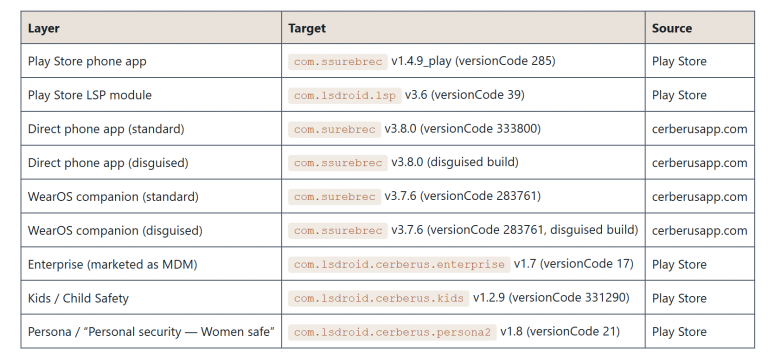Click the "v1.2.9 (versionCode 331290)" text
The image size is (768, 361).
point(551,298)
